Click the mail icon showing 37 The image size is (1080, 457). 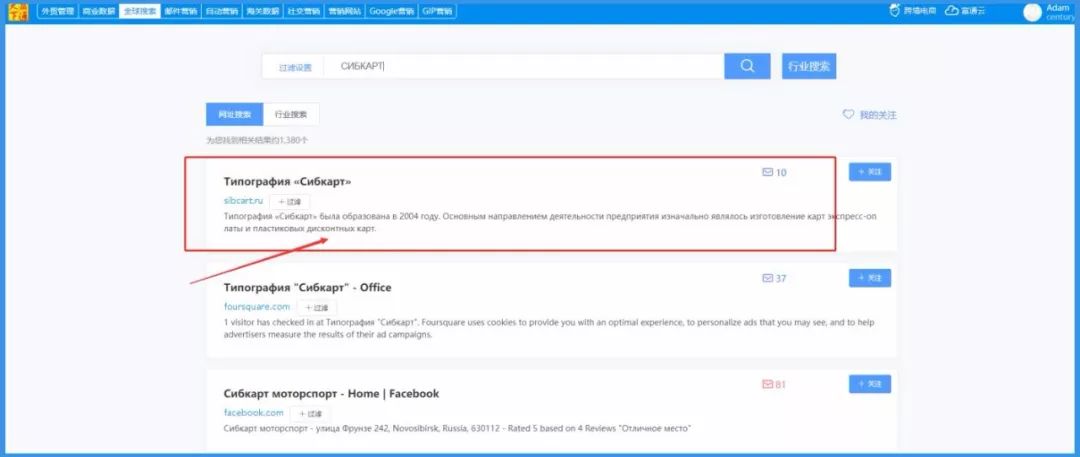767,278
